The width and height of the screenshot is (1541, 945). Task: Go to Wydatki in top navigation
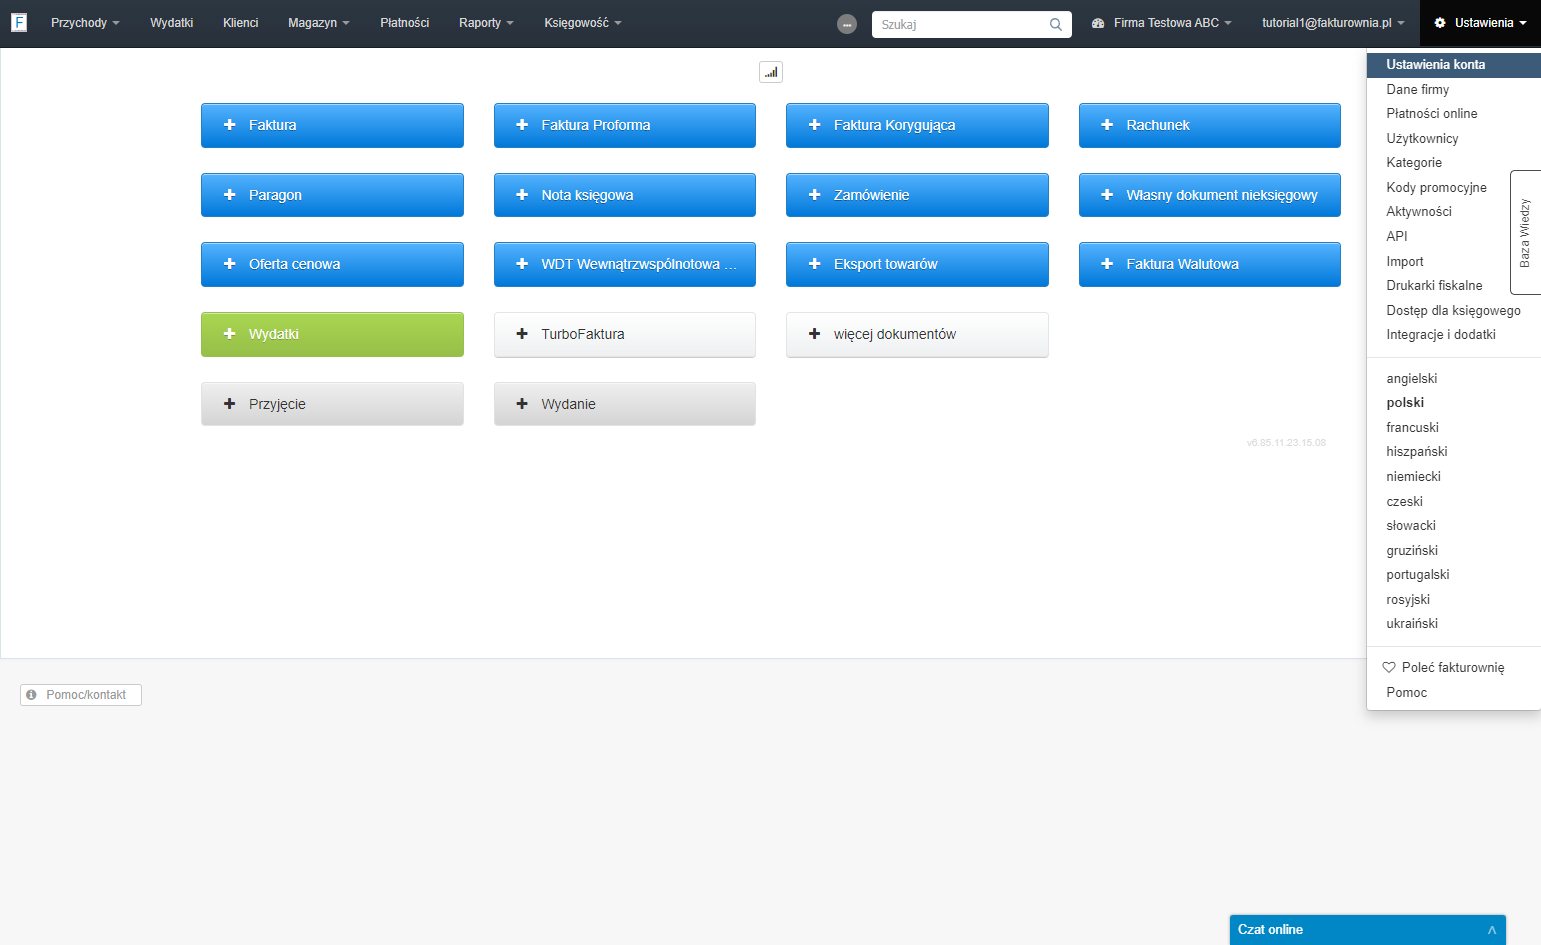(x=172, y=23)
